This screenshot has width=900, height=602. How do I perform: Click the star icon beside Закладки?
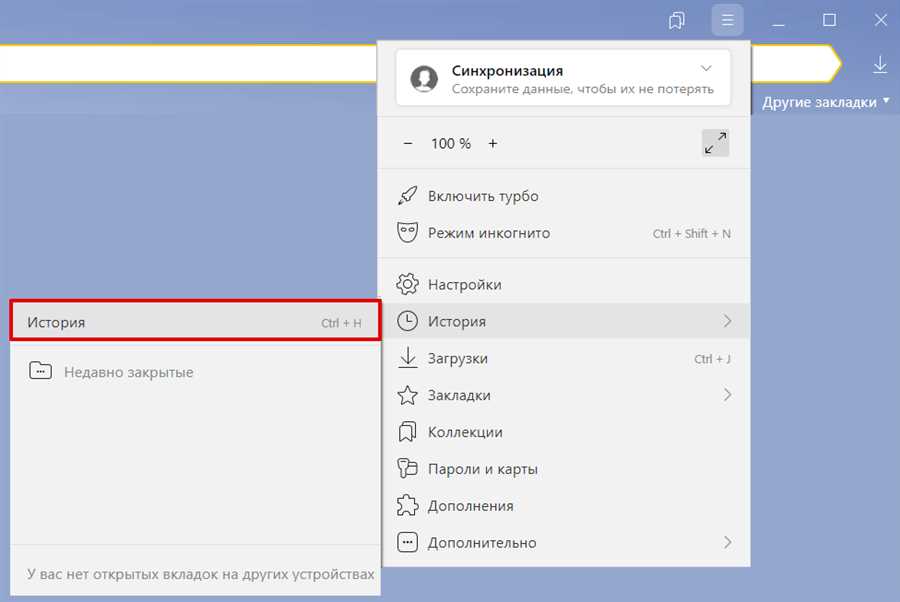tap(408, 395)
